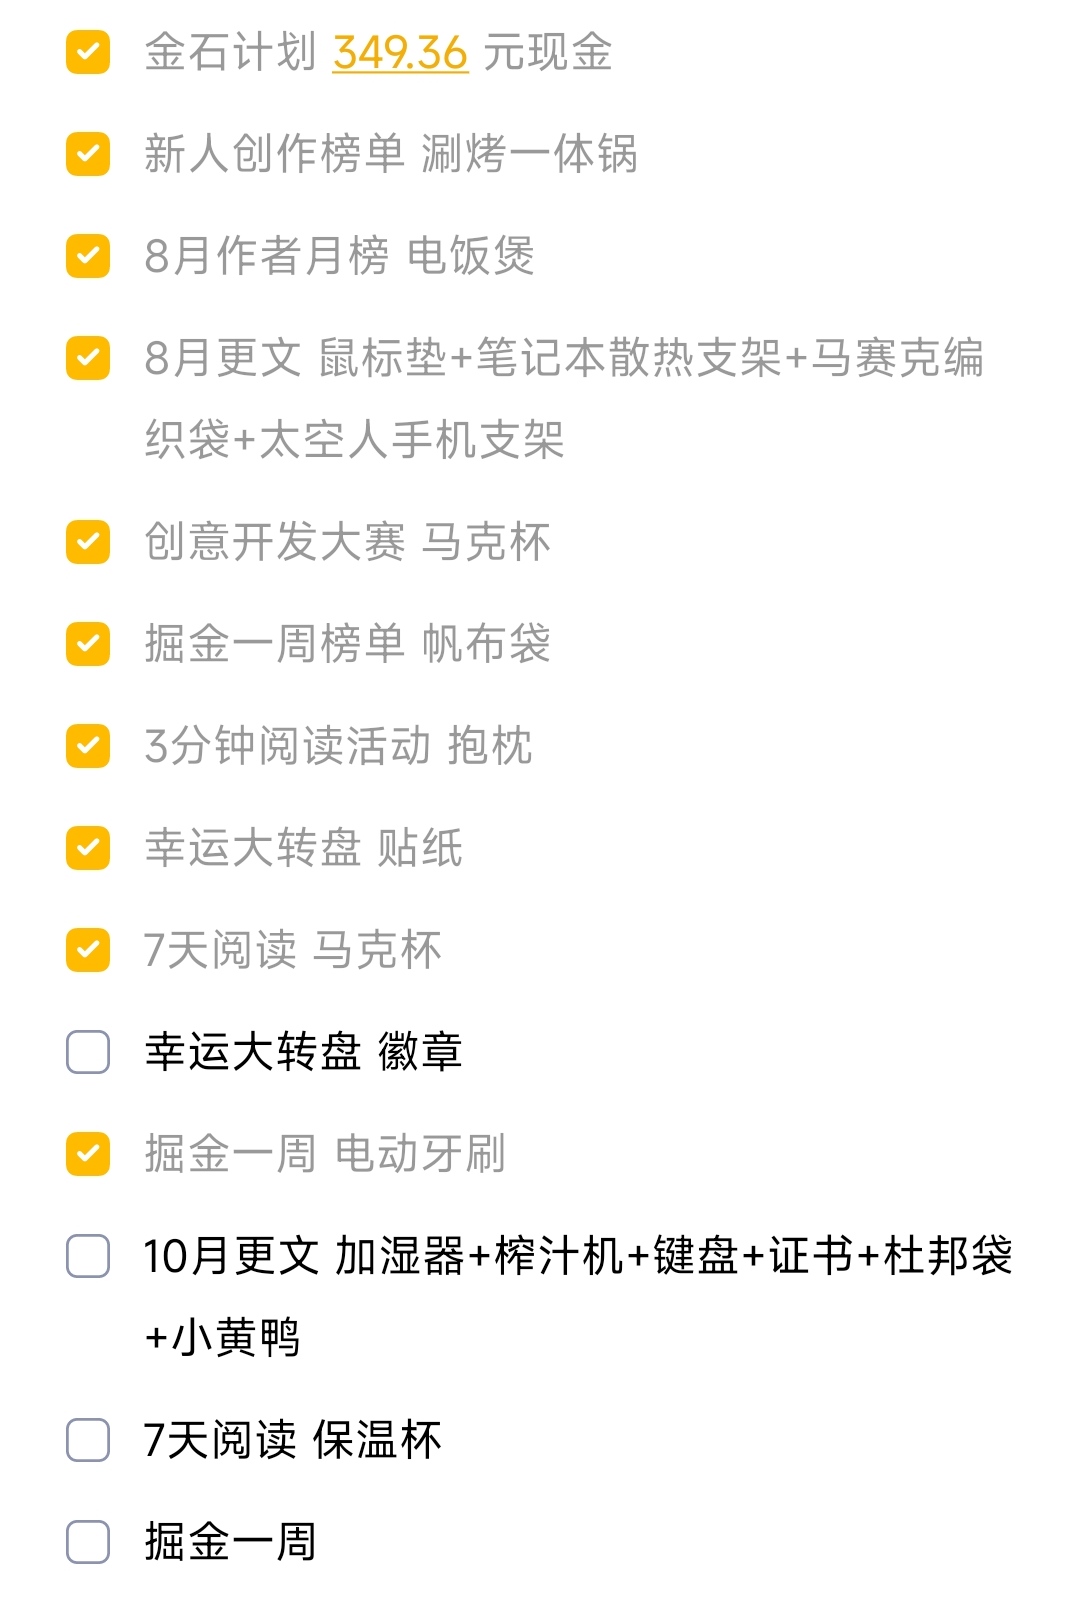Uncheck 创意开发大赛 马克杯 checkbox
Screen dimensions: 1071x1609
coord(88,542)
